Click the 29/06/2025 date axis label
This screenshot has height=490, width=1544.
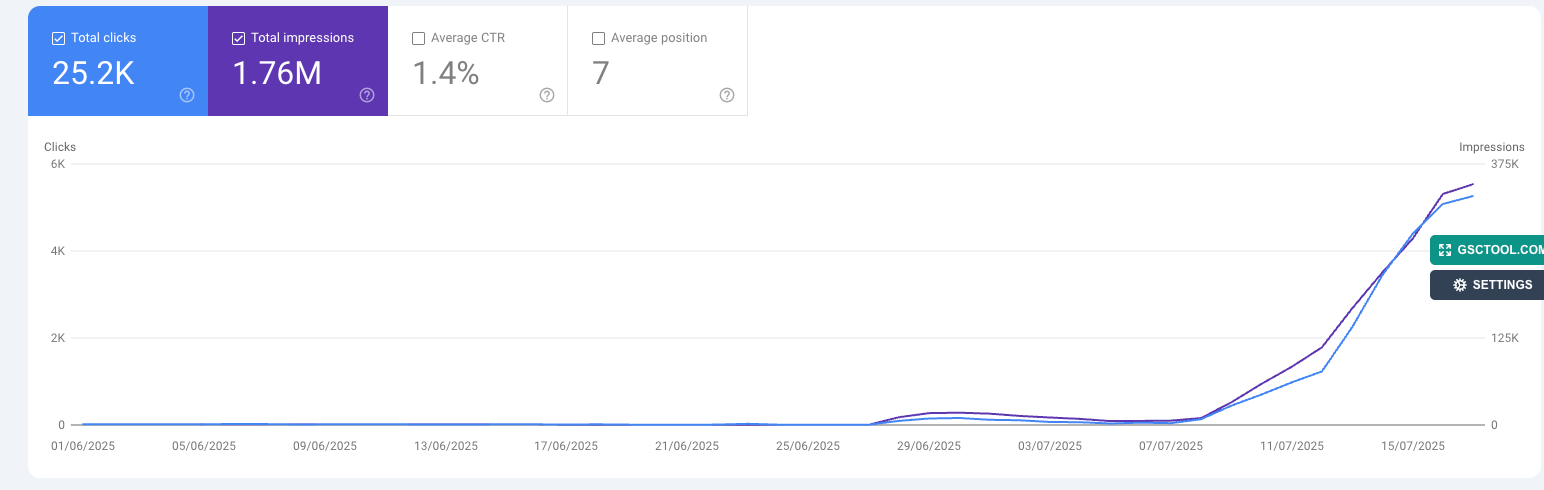click(929, 446)
